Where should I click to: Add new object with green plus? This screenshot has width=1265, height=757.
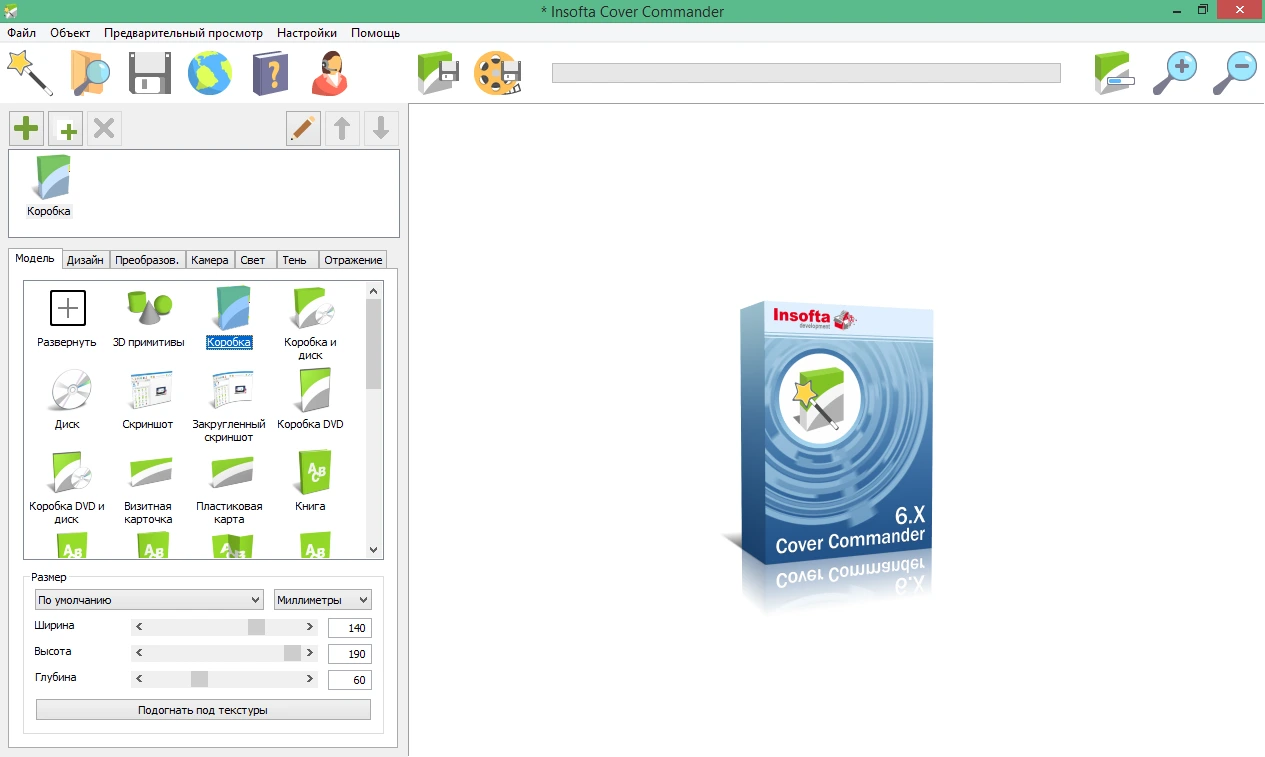[x=26, y=129]
